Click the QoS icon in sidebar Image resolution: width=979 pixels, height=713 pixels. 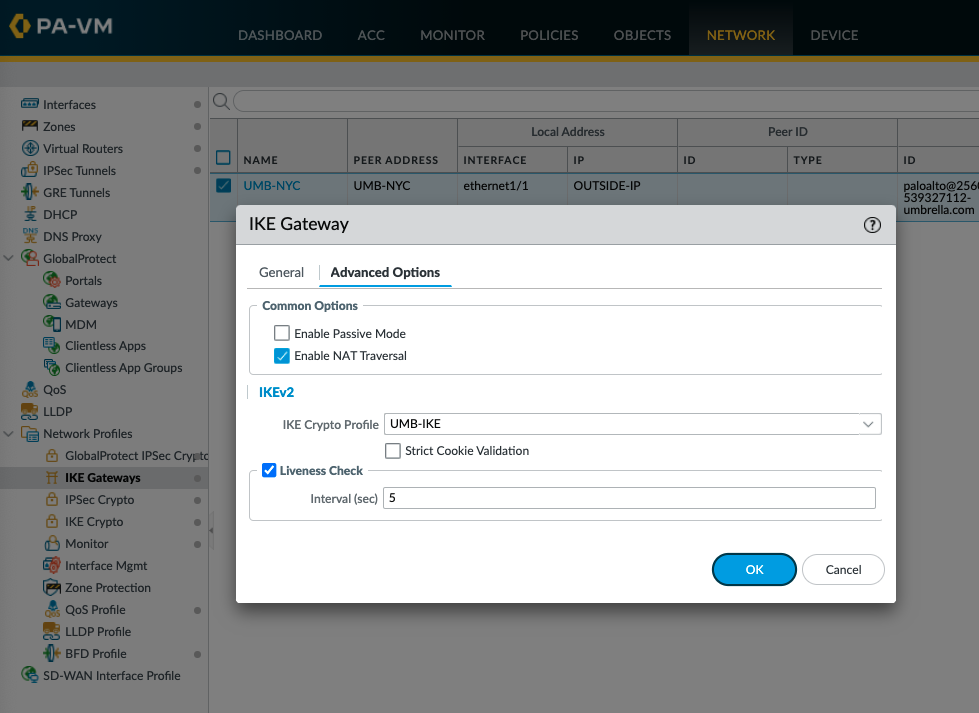click(x=29, y=390)
